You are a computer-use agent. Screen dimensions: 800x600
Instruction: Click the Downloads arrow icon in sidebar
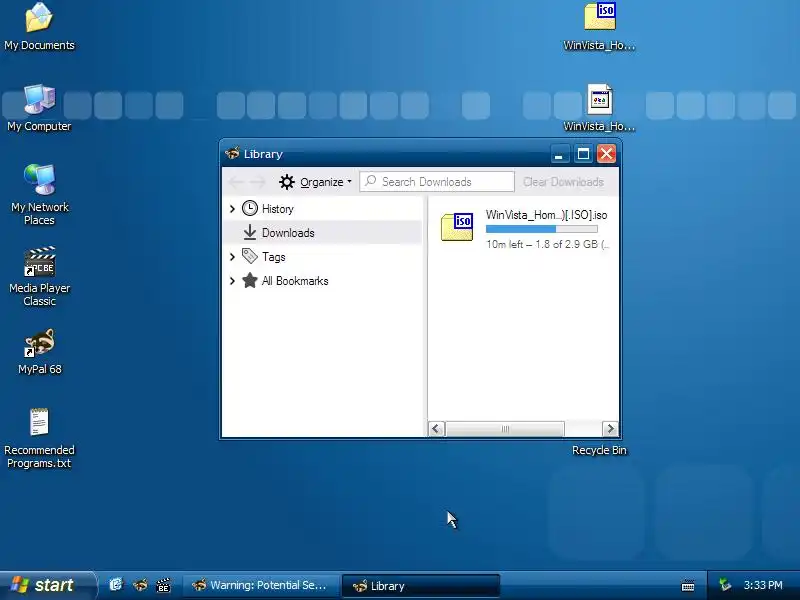click(249, 232)
